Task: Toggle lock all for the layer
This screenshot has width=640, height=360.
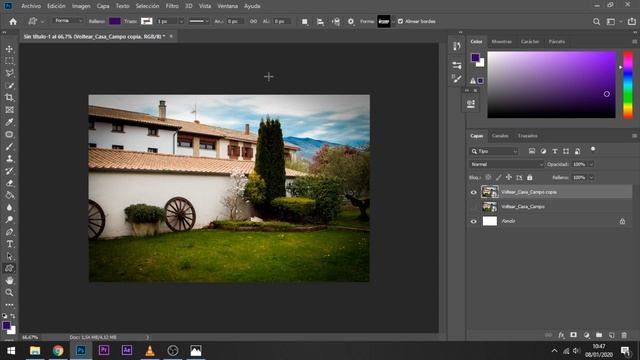Action: (529, 178)
